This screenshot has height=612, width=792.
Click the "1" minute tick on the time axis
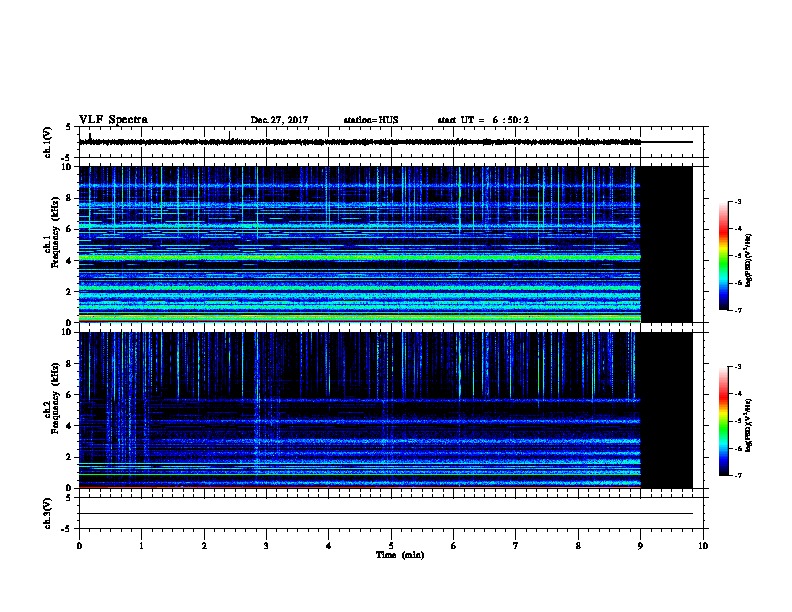(142, 546)
